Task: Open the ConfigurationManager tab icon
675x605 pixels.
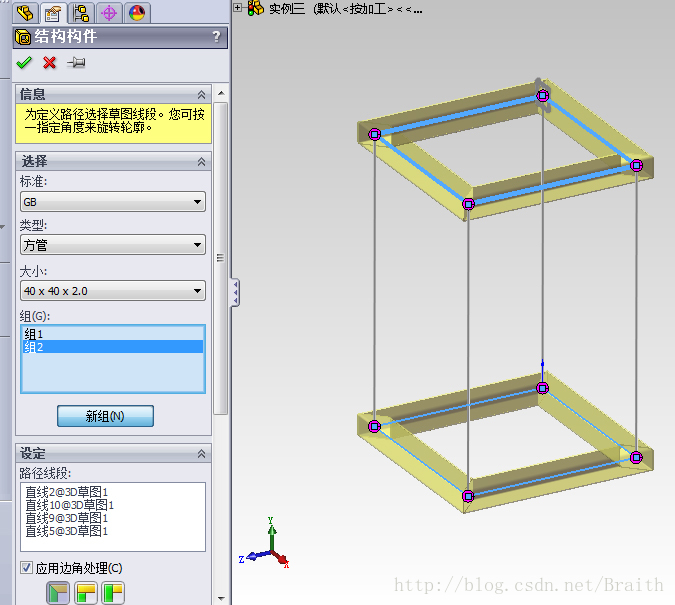Action: [x=81, y=12]
